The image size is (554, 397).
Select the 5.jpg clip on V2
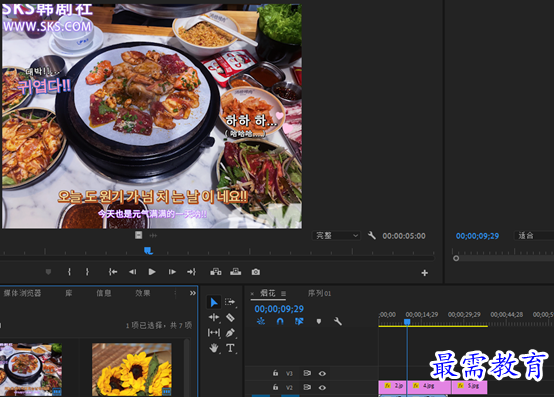pos(470,387)
